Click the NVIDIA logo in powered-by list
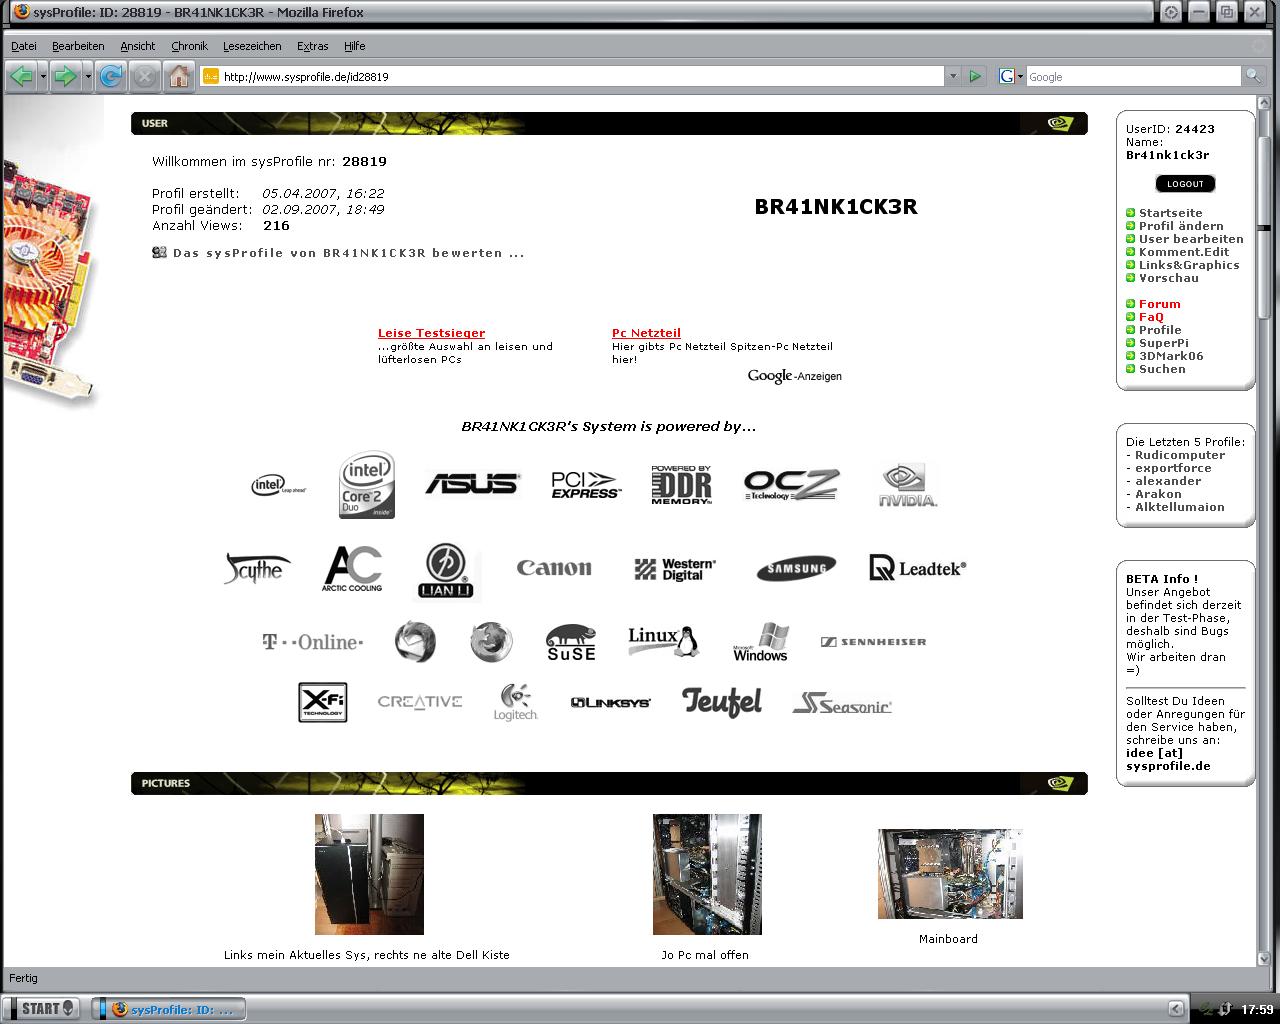1280x1024 pixels. (908, 485)
